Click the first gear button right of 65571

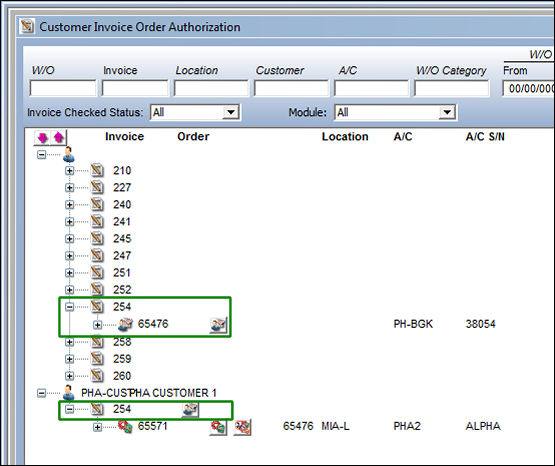(x=218, y=427)
